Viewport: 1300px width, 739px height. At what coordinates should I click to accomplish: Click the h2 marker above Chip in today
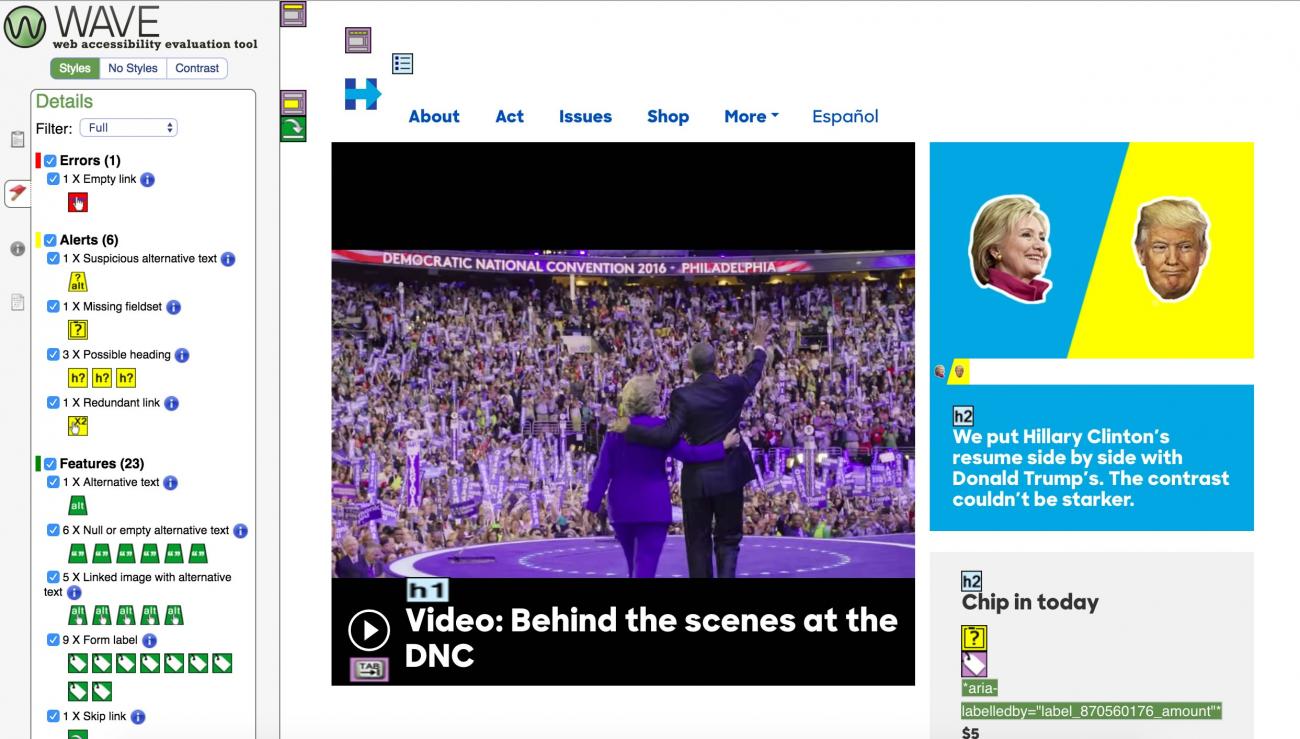(x=971, y=582)
